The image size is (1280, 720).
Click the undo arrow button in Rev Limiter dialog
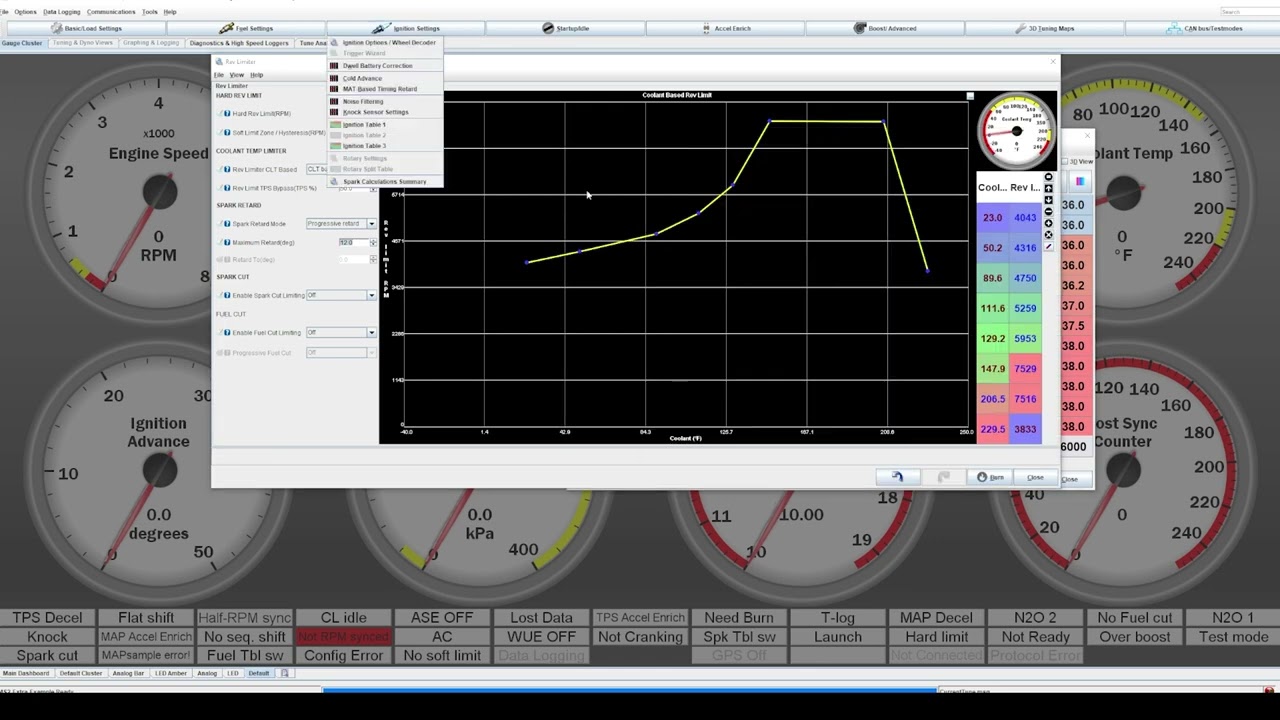point(897,477)
